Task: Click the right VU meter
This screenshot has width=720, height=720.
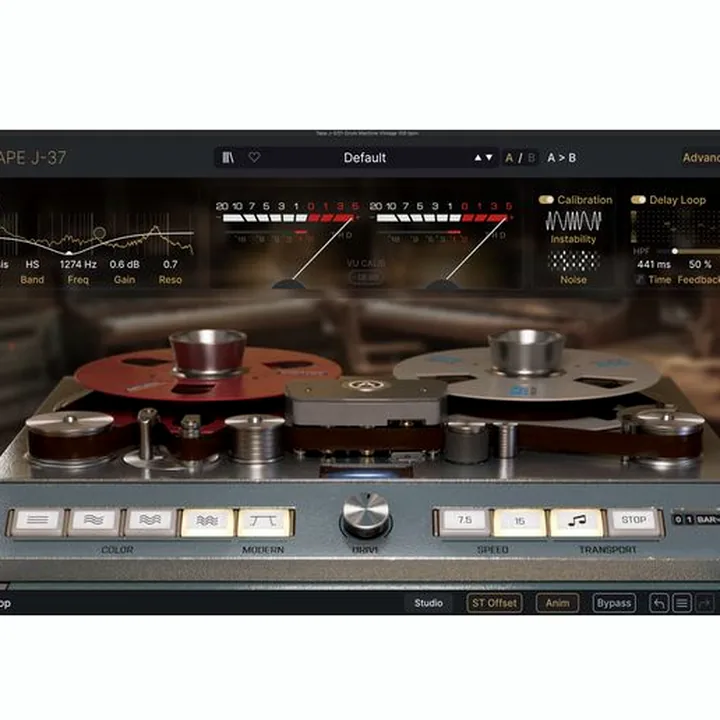Action: pos(442,244)
